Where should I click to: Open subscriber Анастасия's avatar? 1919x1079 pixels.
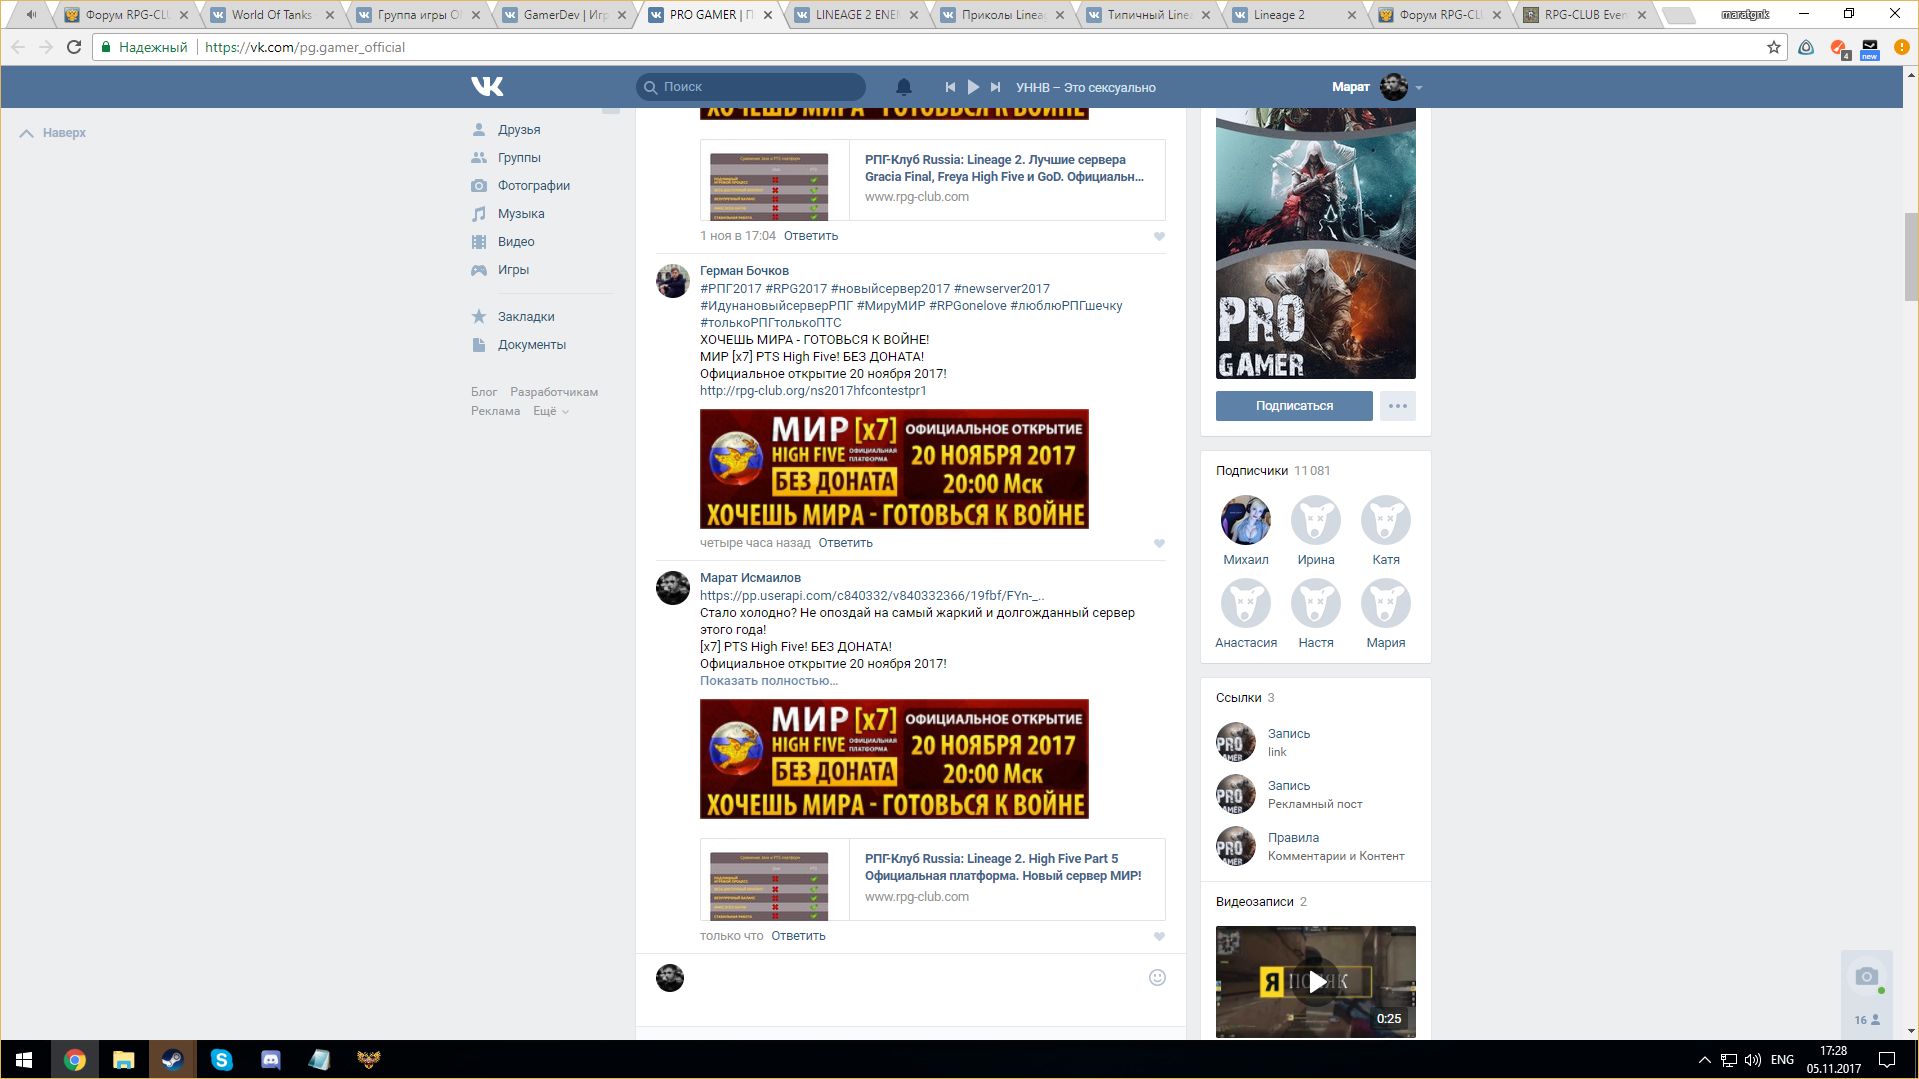click(x=1246, y=603)
